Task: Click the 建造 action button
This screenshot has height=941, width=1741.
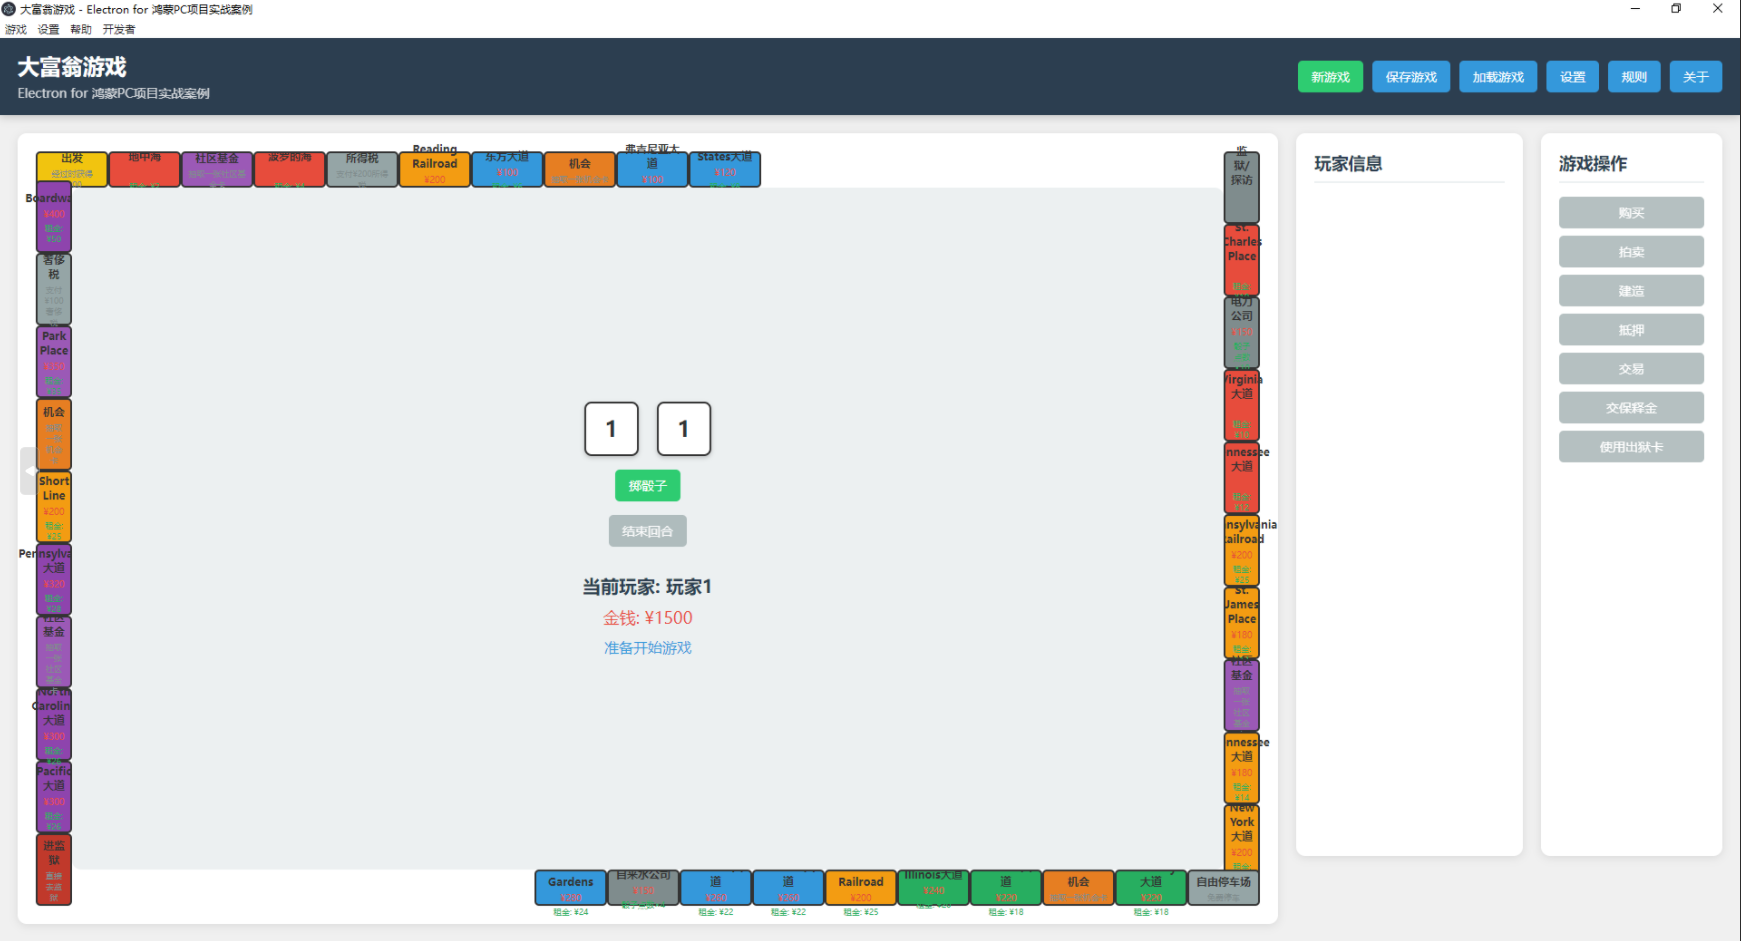Action: (x=1631, y=291)
